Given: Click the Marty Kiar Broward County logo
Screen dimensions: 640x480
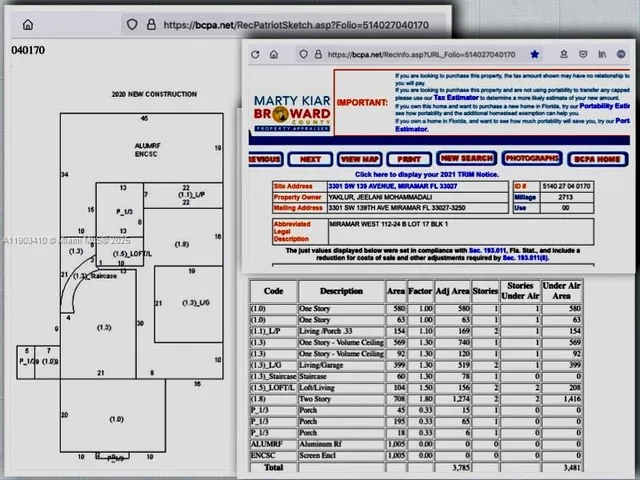Looking at the screenshot, I should pyautogui.click(x=292, y=115).
